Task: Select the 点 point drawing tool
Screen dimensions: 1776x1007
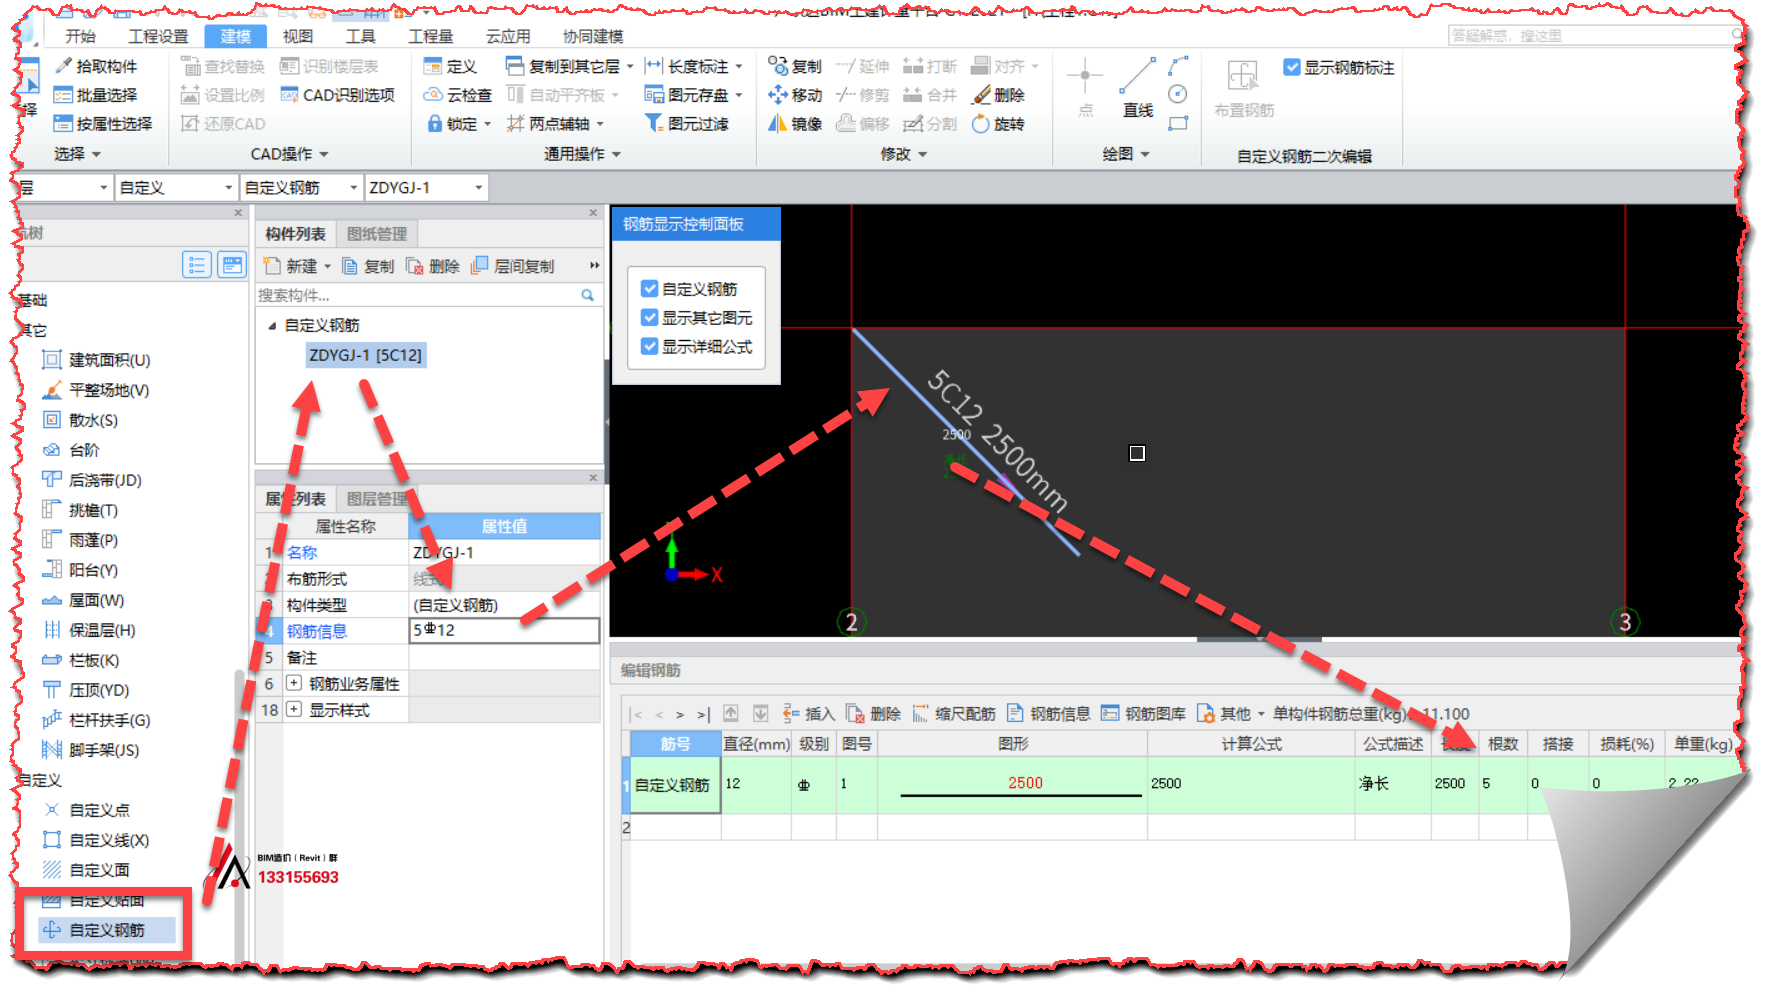Action: (1086, 88)
